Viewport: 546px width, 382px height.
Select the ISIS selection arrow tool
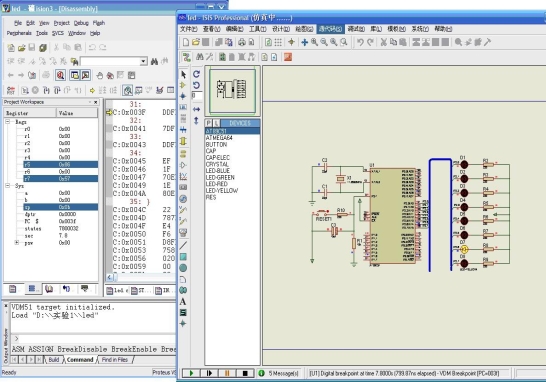tap(184, 75)
